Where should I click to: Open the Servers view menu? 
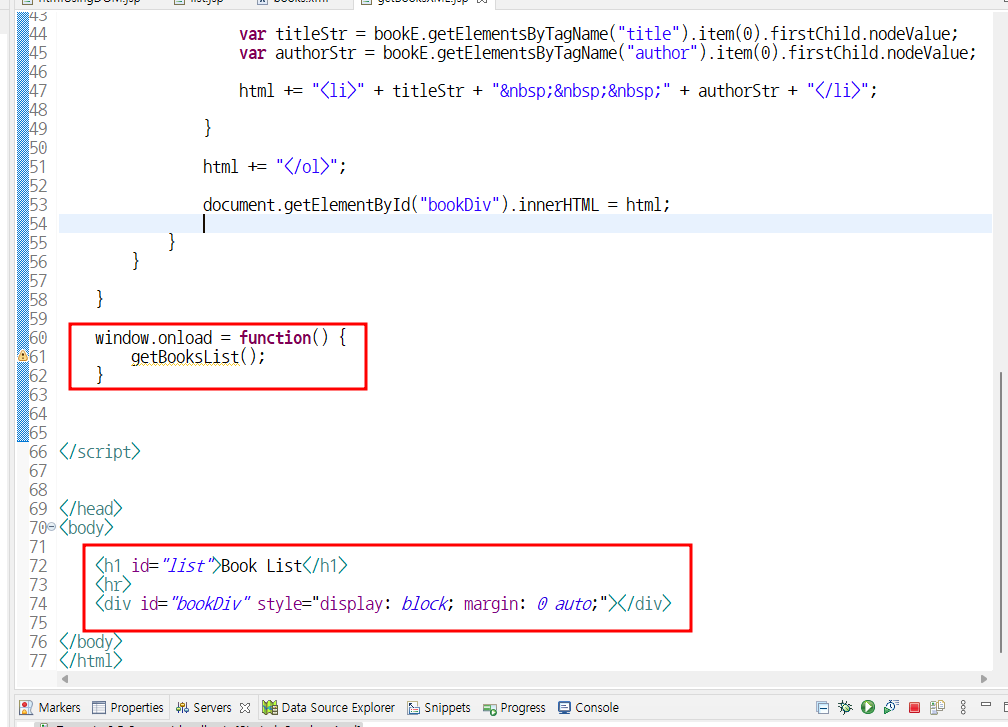[963, 708]
